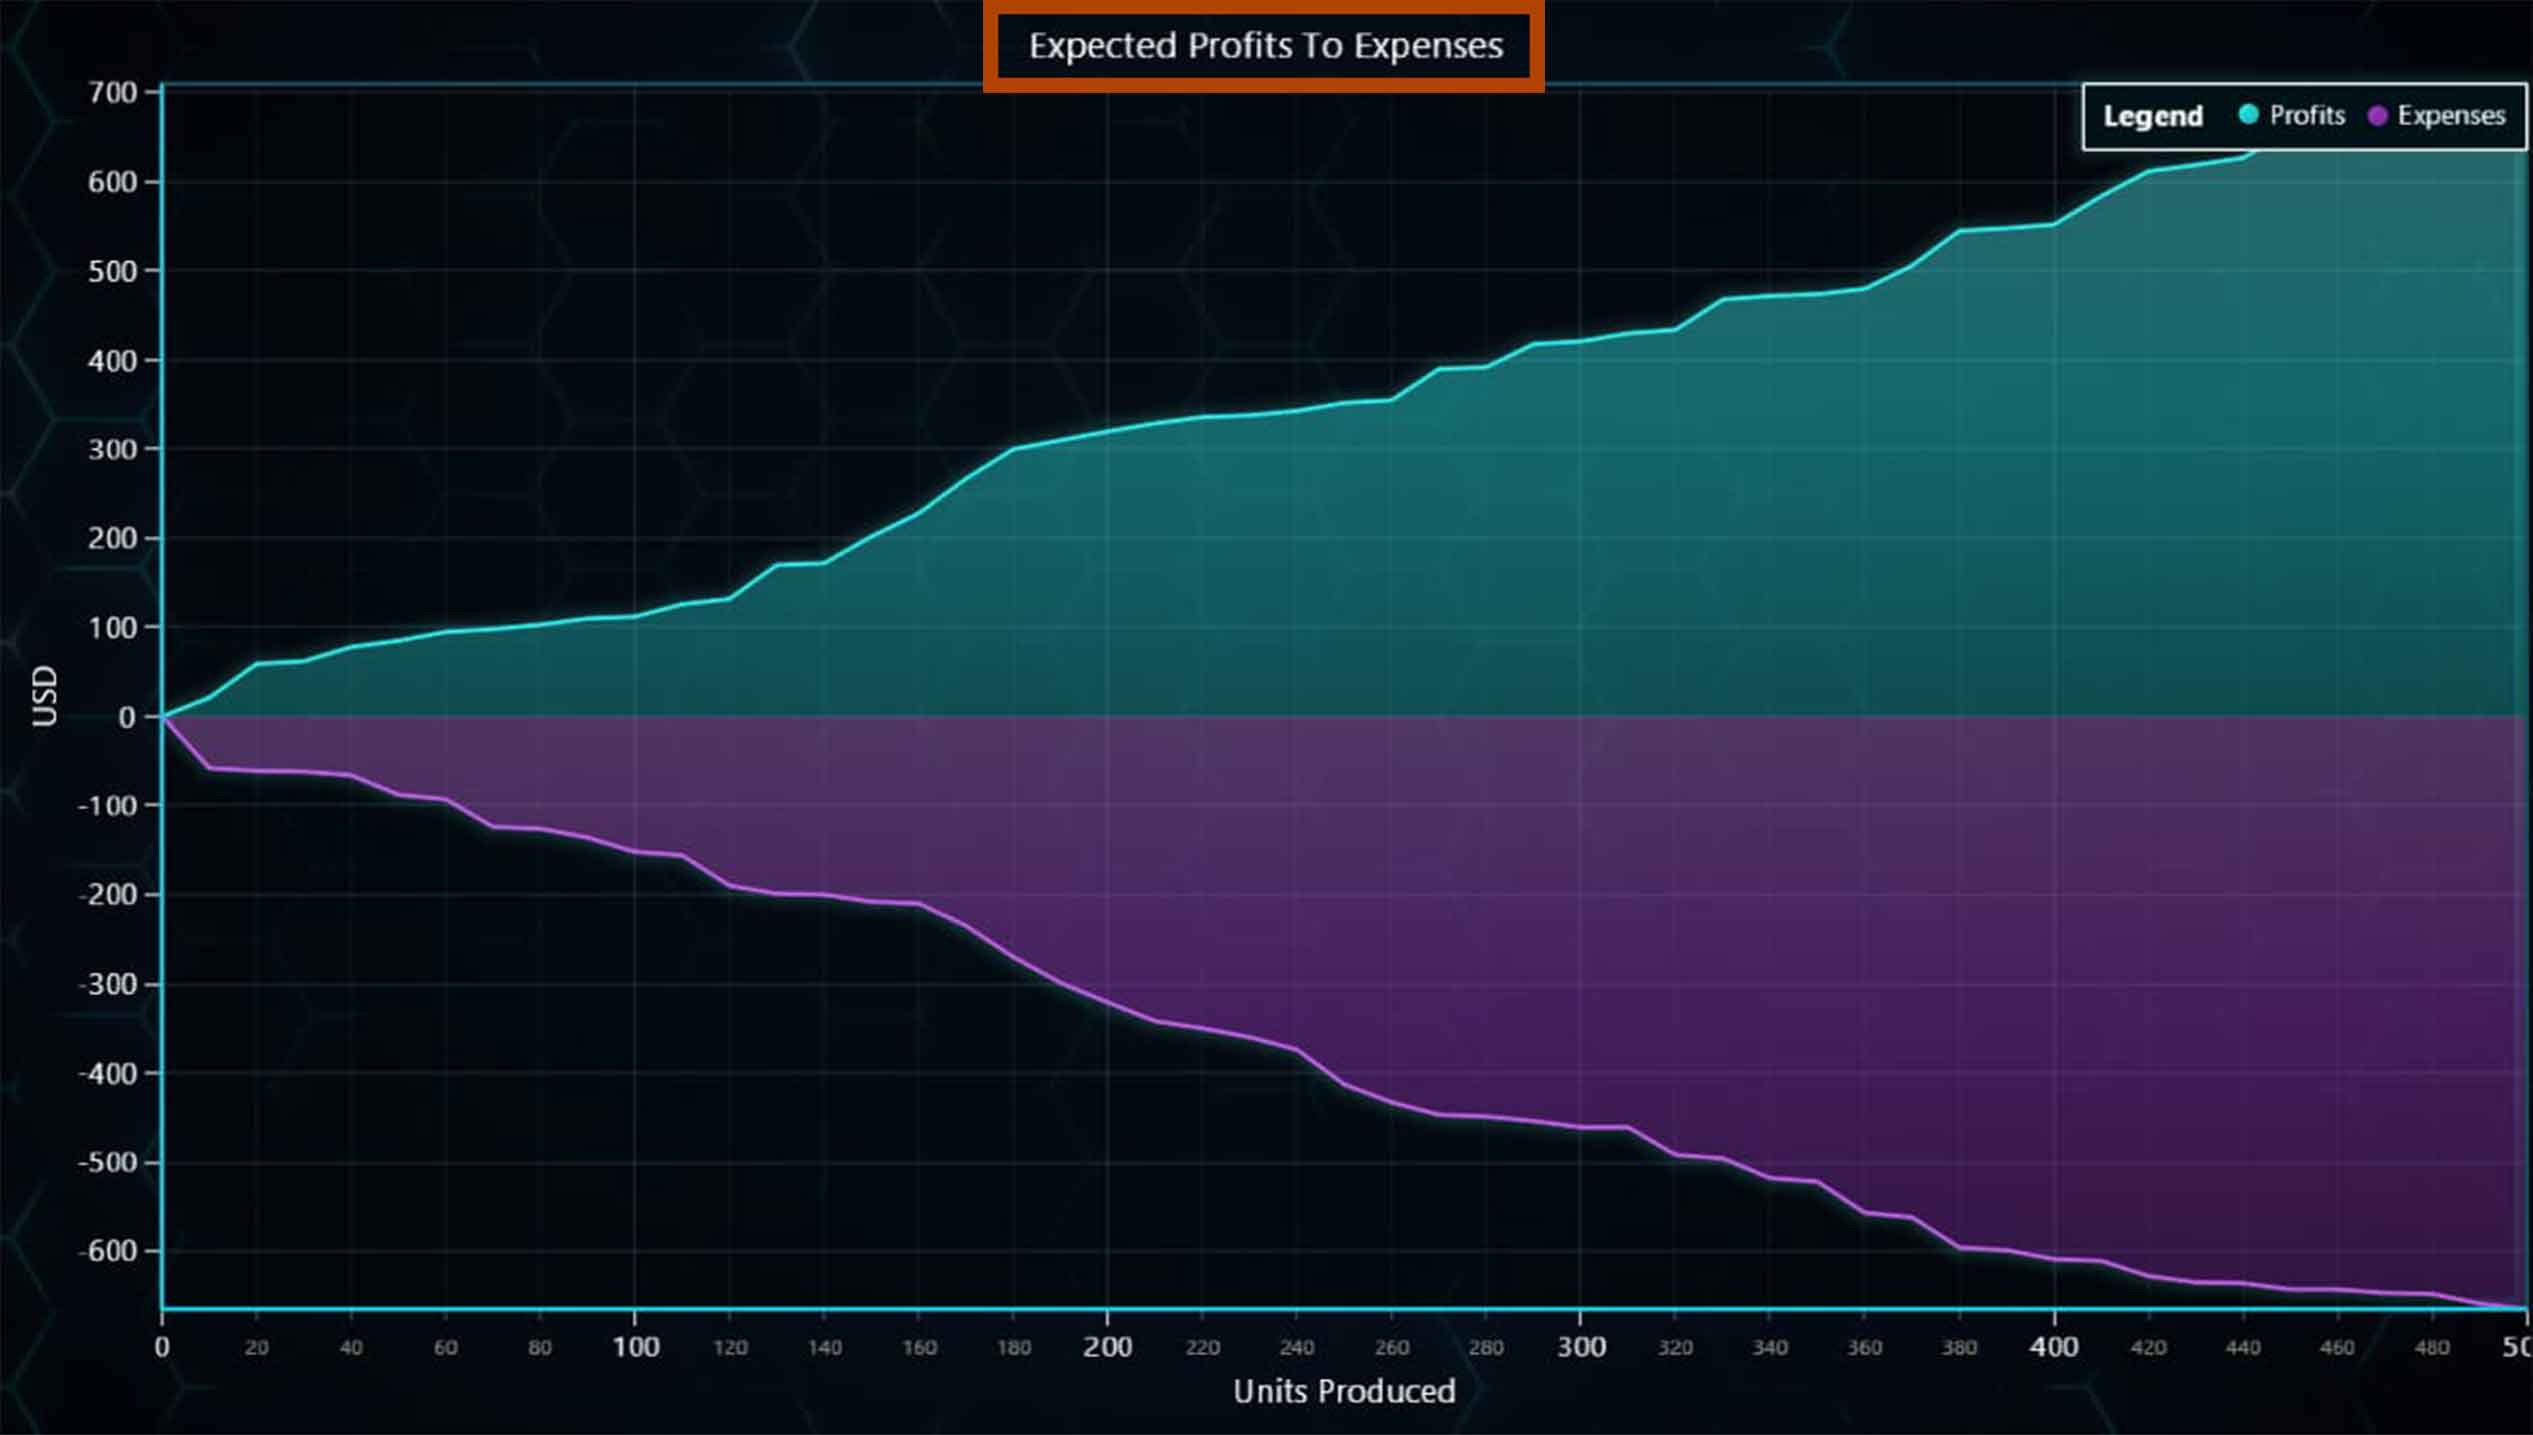Click the 180 tick on Units axis

click(x=1014, y=1348)
